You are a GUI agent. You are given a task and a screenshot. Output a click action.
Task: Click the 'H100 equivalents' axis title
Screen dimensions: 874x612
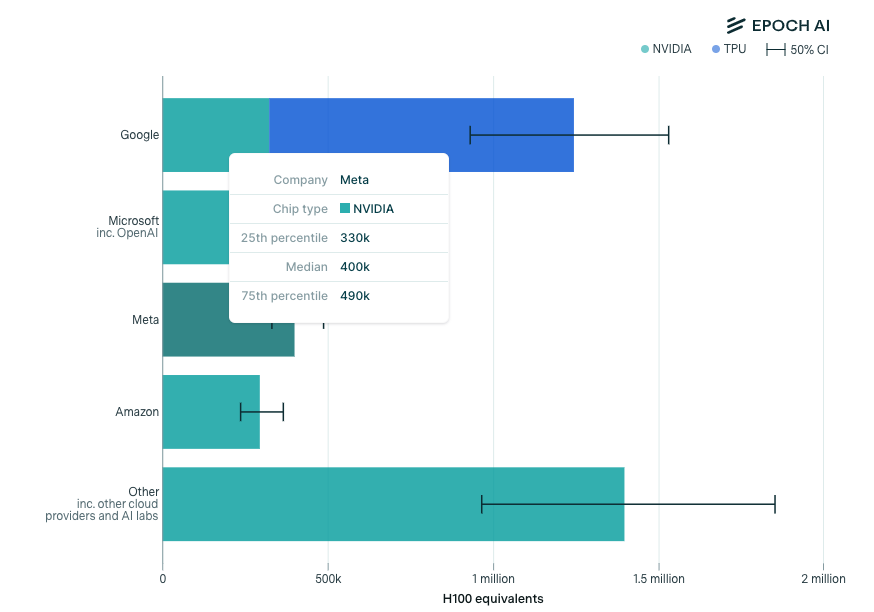[493, 599]
